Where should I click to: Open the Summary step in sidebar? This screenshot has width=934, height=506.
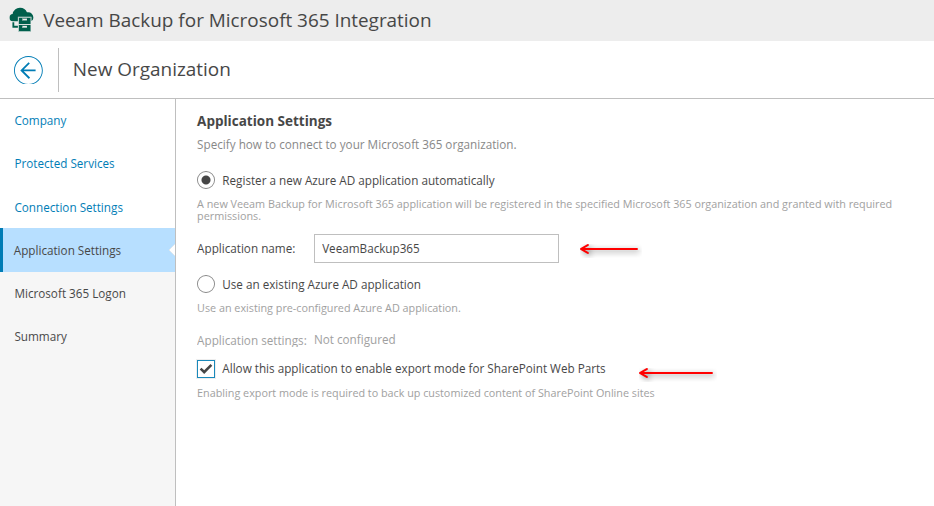point(41,337)
